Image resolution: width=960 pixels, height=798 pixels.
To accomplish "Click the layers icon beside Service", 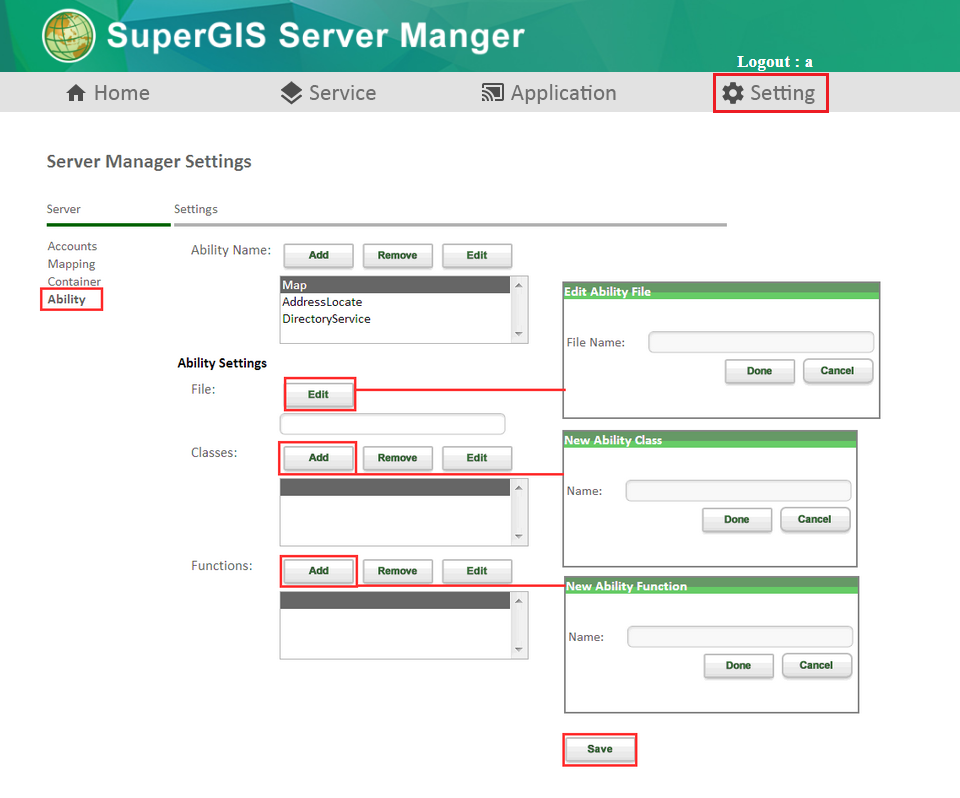I will (x=291, y=93).
